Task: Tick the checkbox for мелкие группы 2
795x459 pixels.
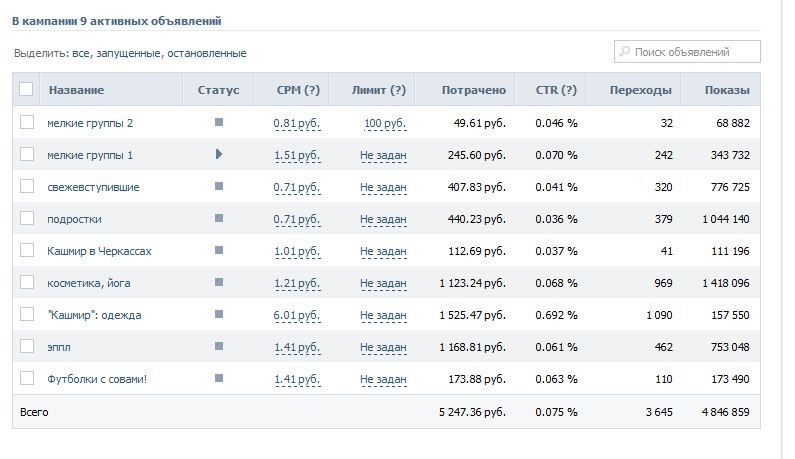Action: [x=27, y=122]
